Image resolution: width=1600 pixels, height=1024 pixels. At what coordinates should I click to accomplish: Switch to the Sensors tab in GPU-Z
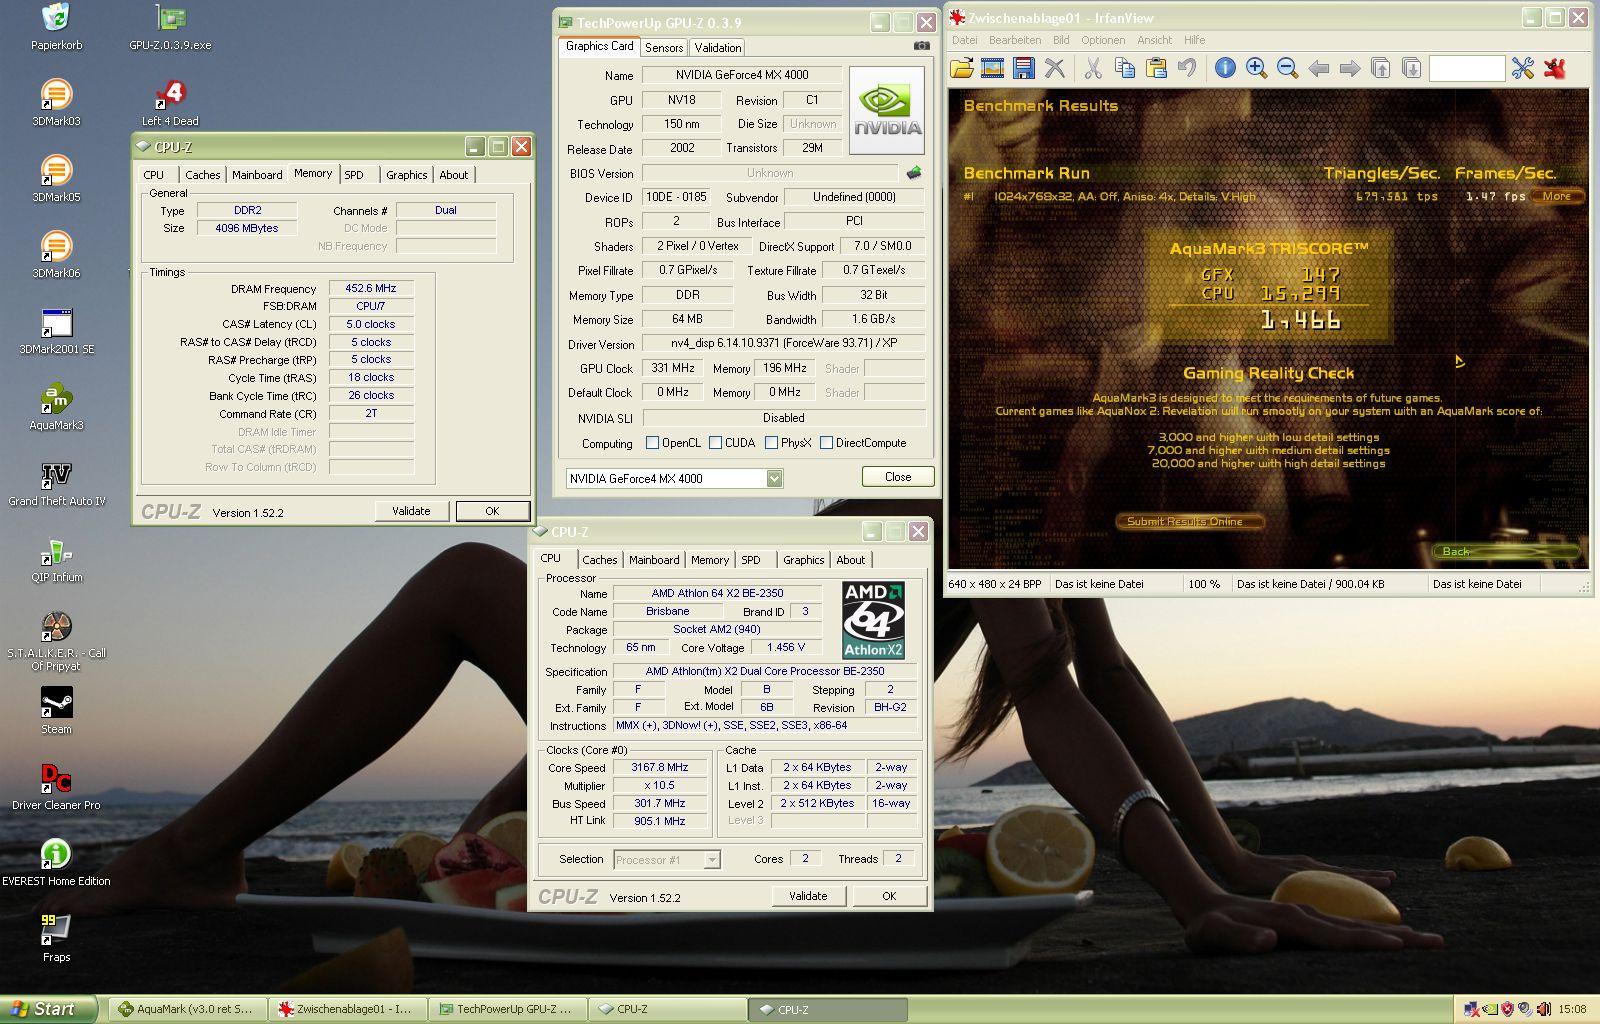tap(664, 48)
